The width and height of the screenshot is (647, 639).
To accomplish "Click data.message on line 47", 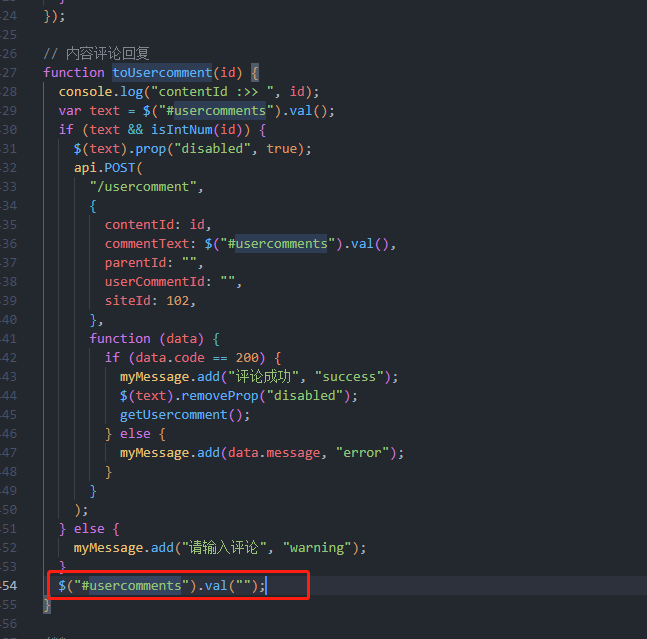I will (x=274, y=453).
